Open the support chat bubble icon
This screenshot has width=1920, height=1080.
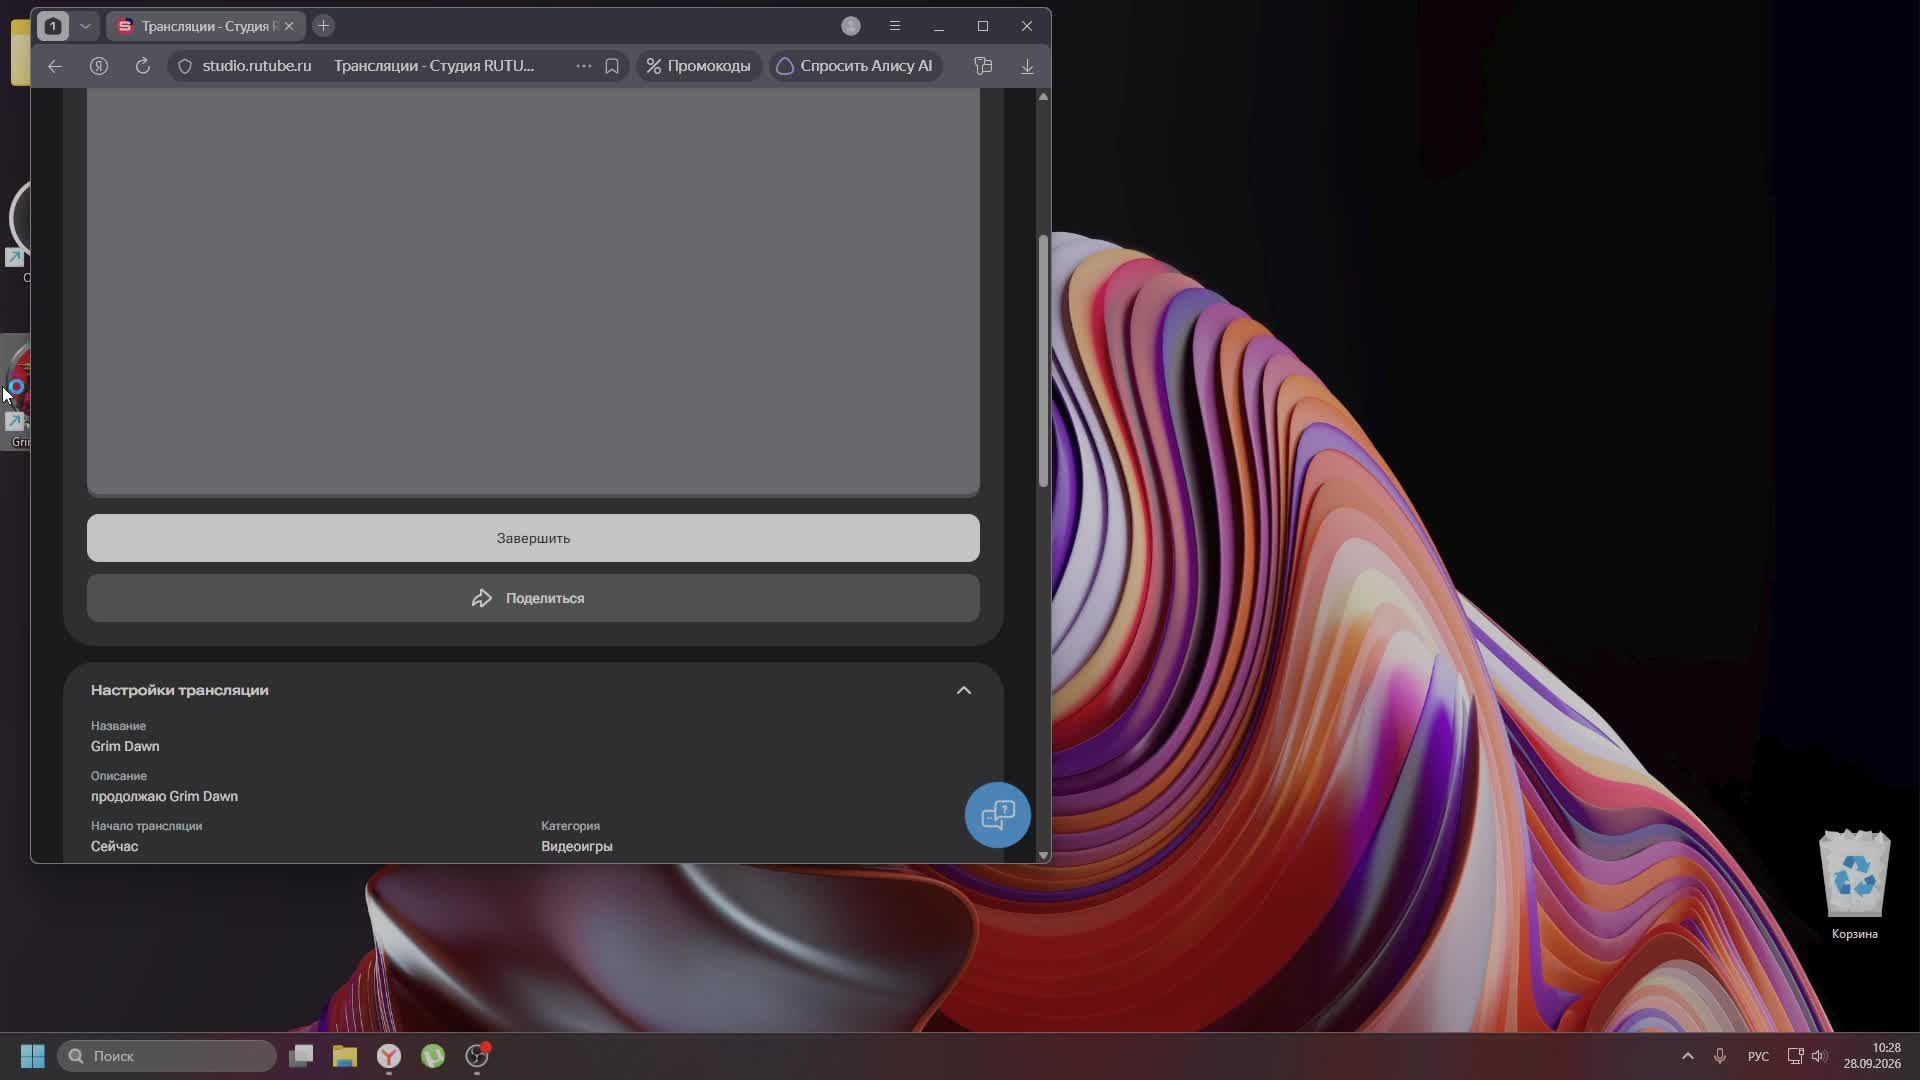point(998,815)
